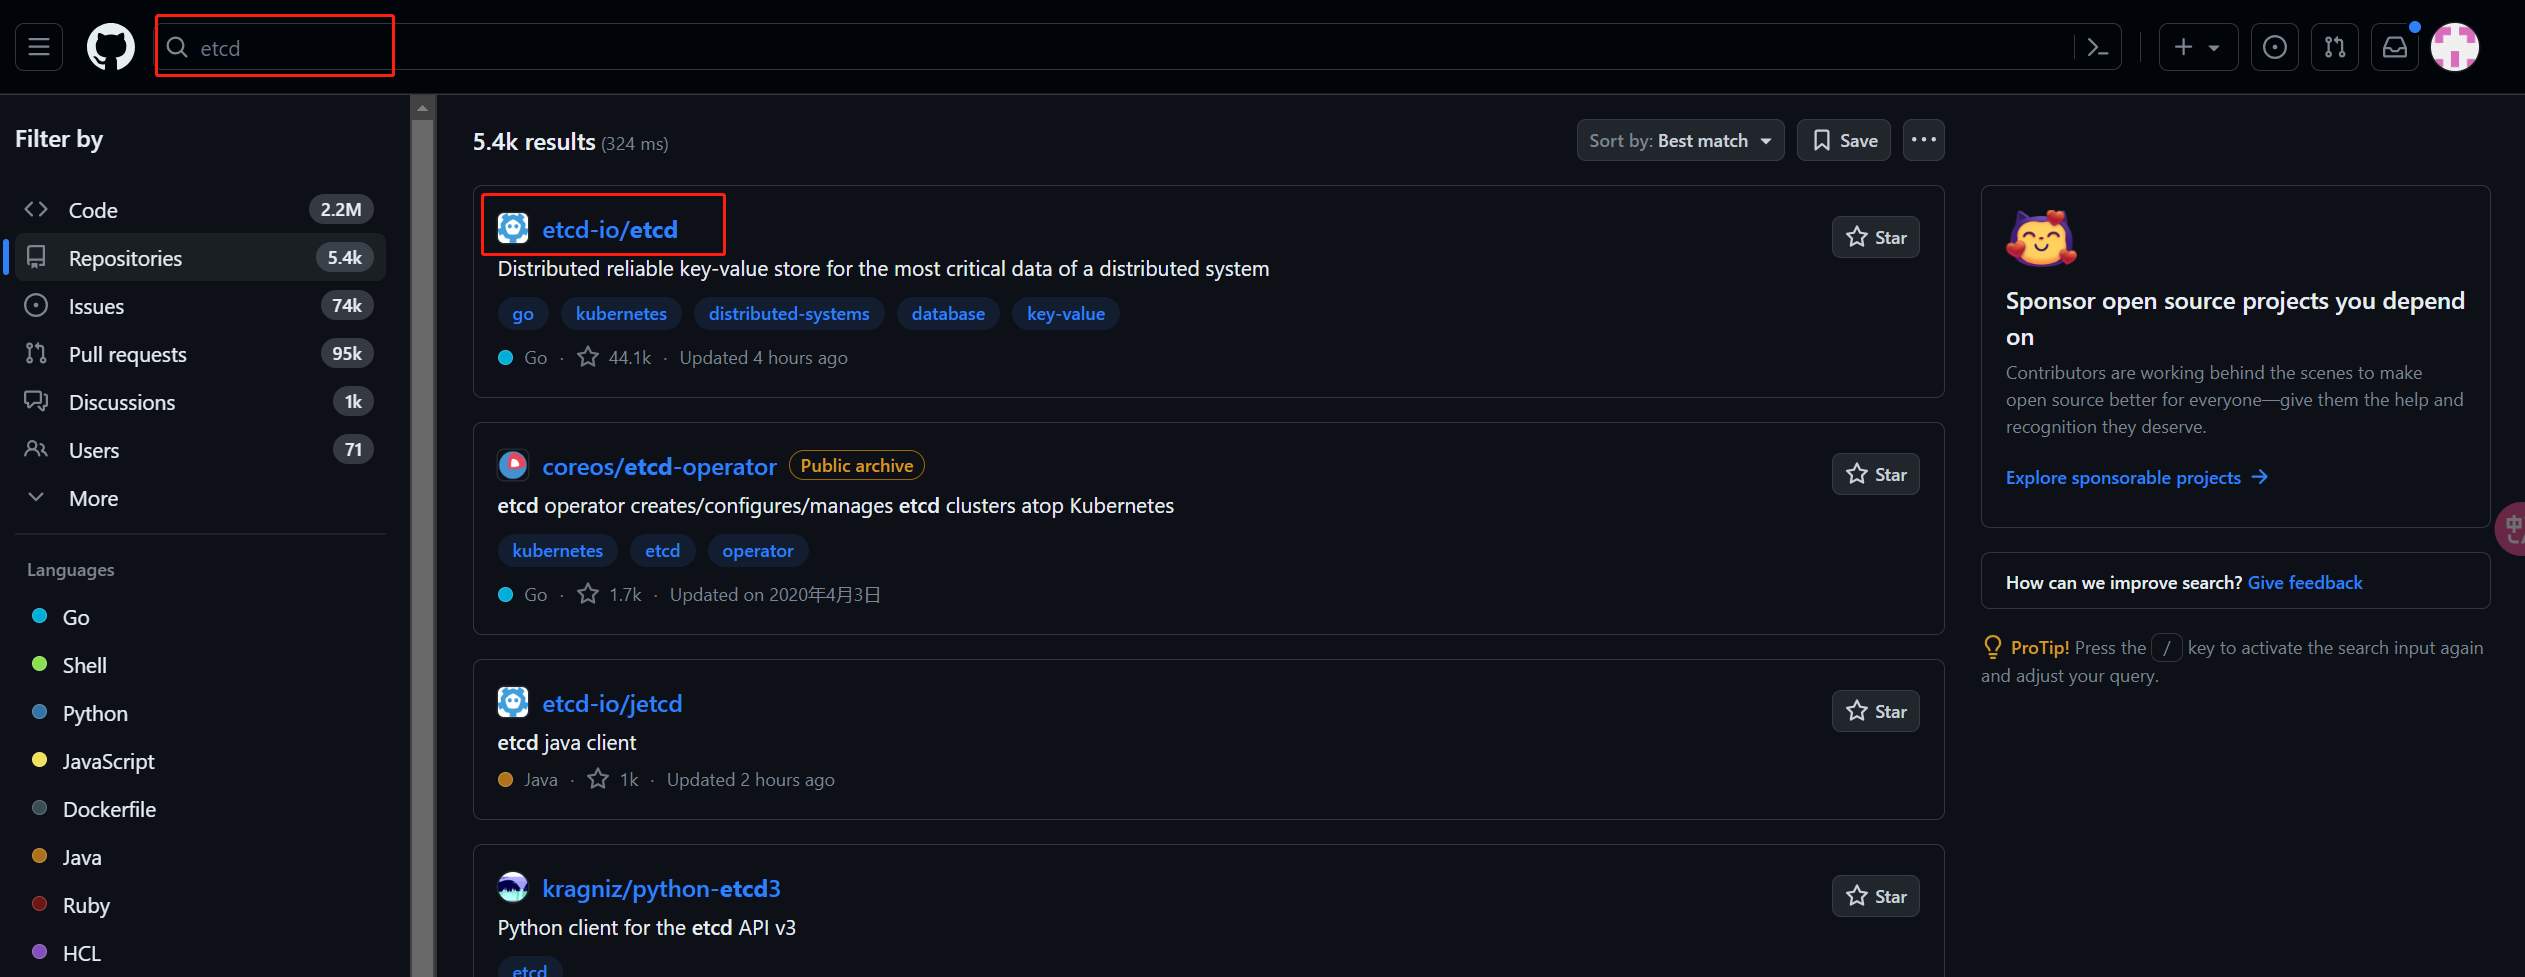Open the command palette icon
The width and height of the screenshot is (2525, 977).
[2098, 47]
